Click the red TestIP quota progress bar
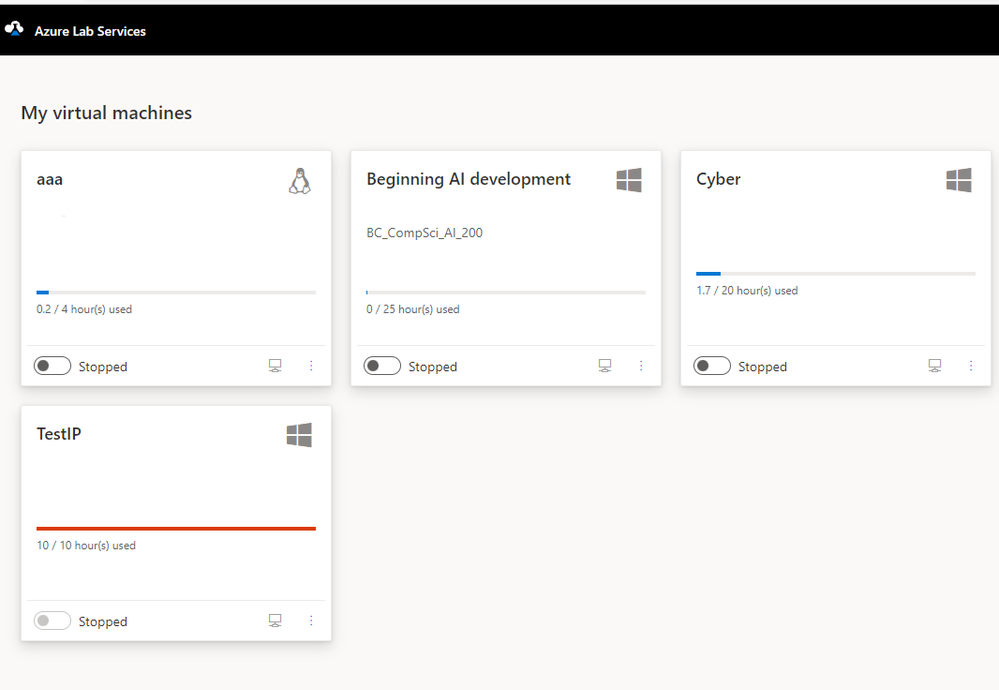Screen dimensions: 999x690 (176, 528)
